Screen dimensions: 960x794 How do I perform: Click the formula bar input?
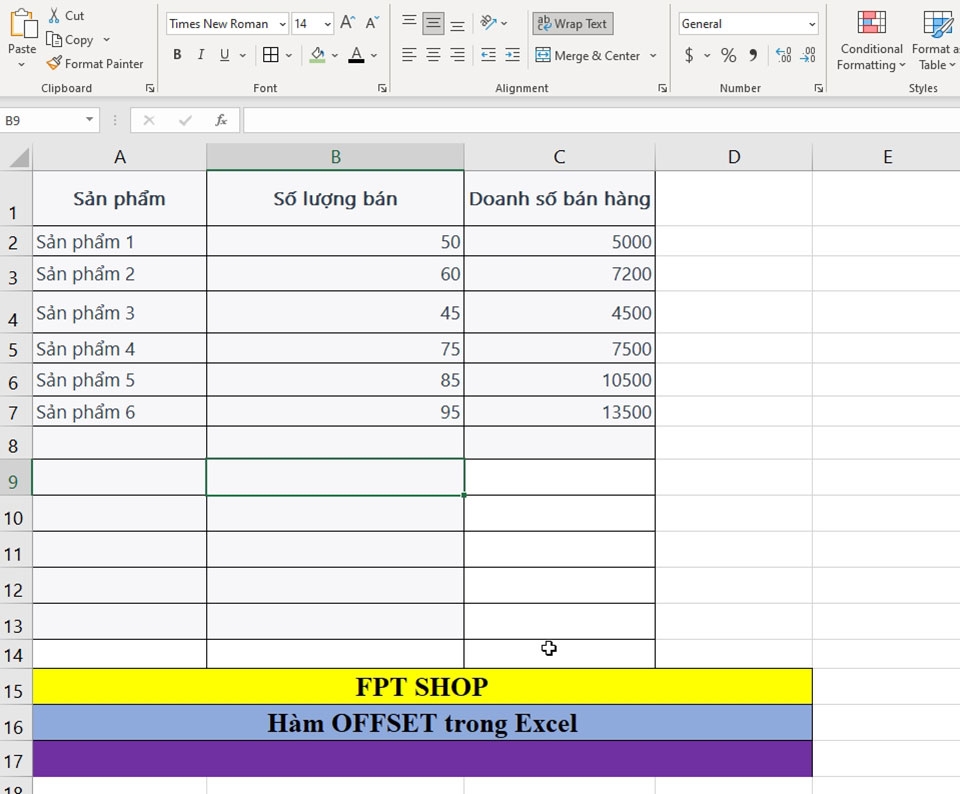tap(601, 120)
